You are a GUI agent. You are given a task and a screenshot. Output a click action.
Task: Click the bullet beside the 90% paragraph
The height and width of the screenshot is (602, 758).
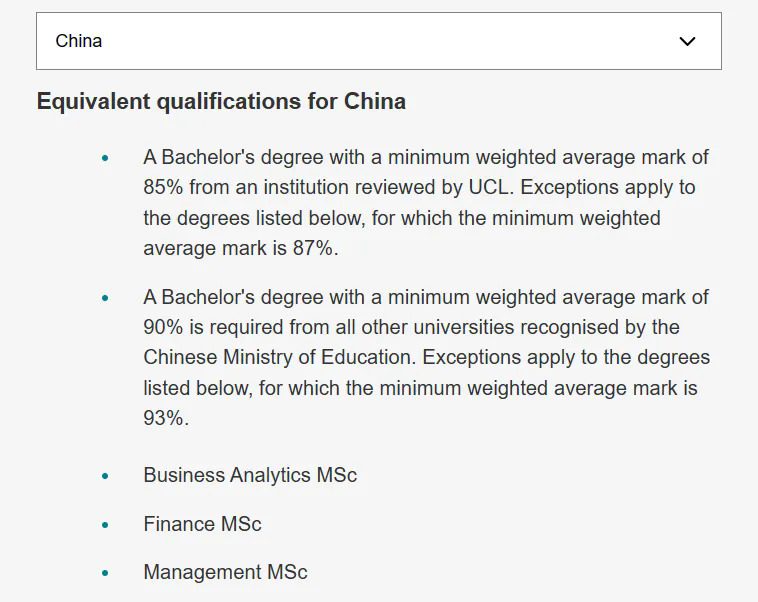click(105, 298)
